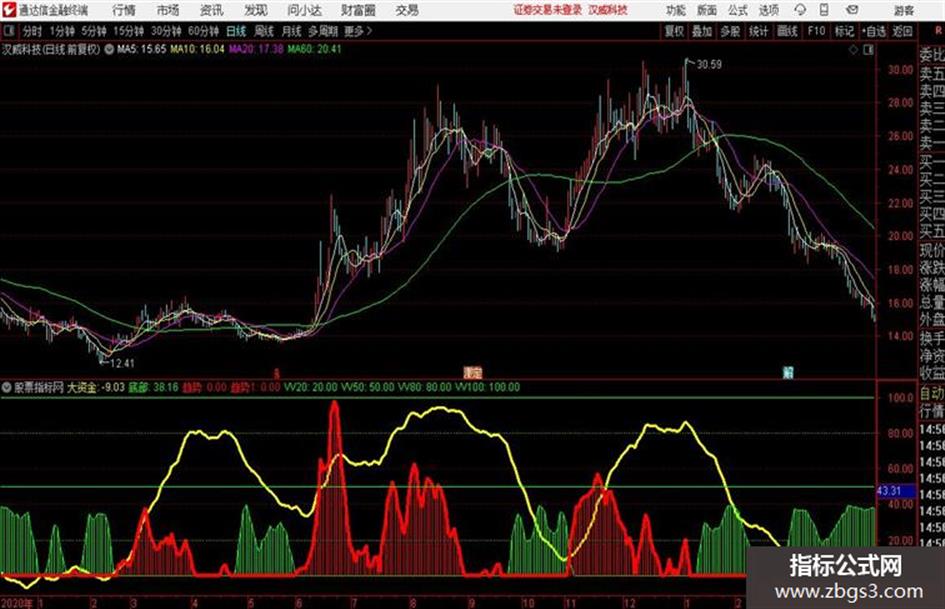Toggle the side panel icon beside the diamond
Viewport: 945px width, 609px height.
[x=868, y=50]
